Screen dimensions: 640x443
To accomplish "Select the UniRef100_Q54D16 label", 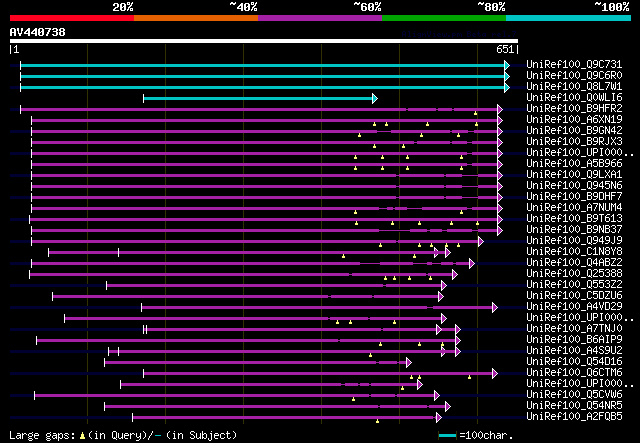I will point(574,362).
